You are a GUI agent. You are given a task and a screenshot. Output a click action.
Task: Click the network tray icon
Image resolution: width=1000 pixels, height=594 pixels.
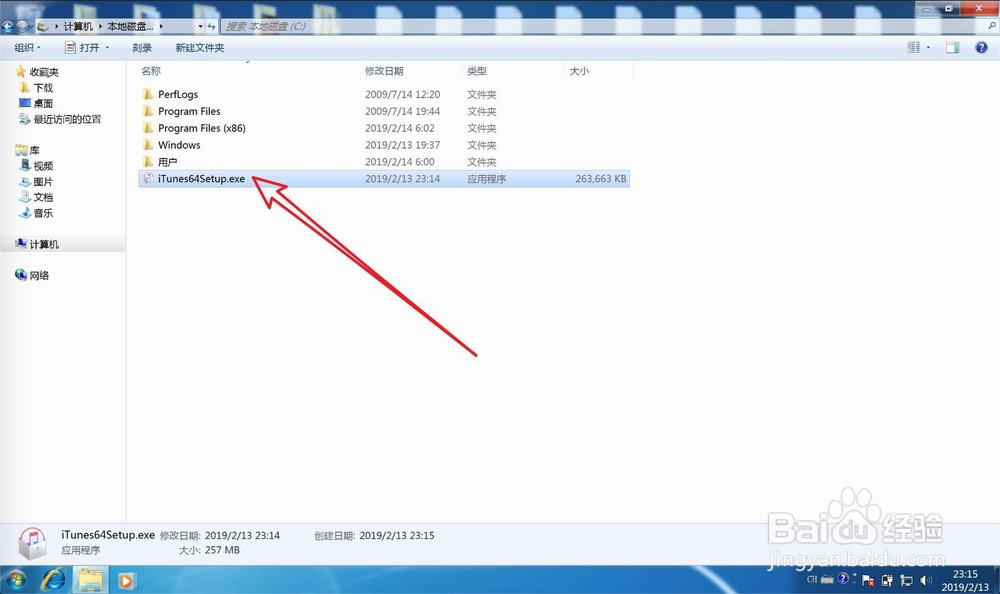click(906, 581)
